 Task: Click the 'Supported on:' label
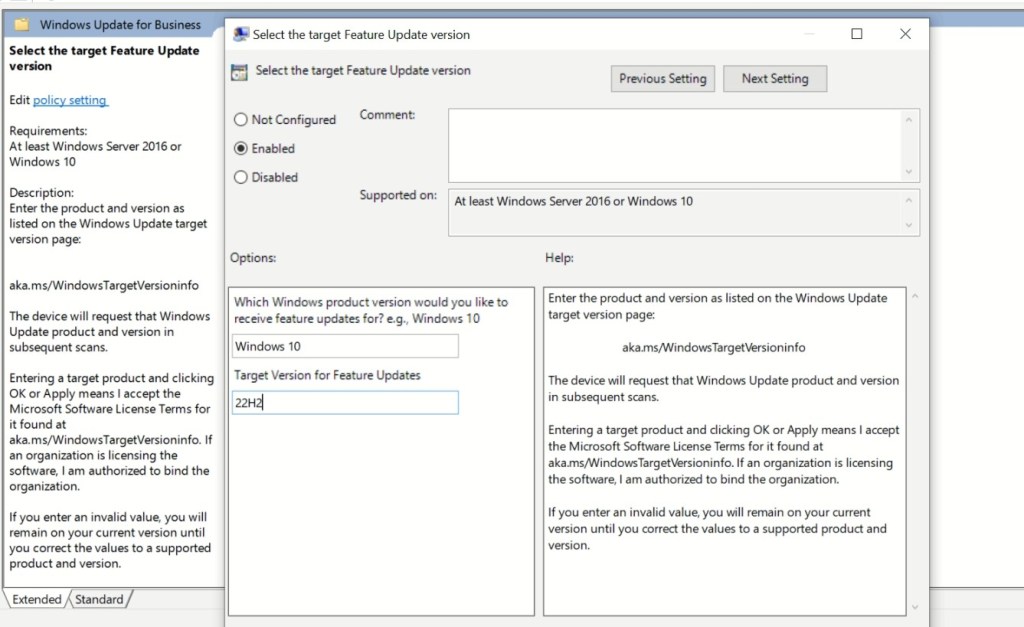point(398,195)
